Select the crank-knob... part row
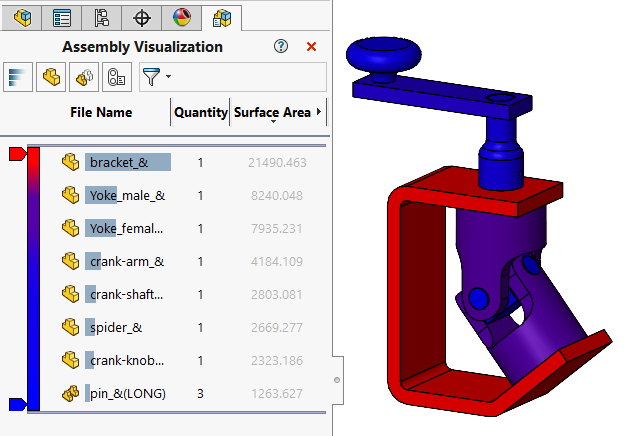633x436 pixels. click(186, 361)
